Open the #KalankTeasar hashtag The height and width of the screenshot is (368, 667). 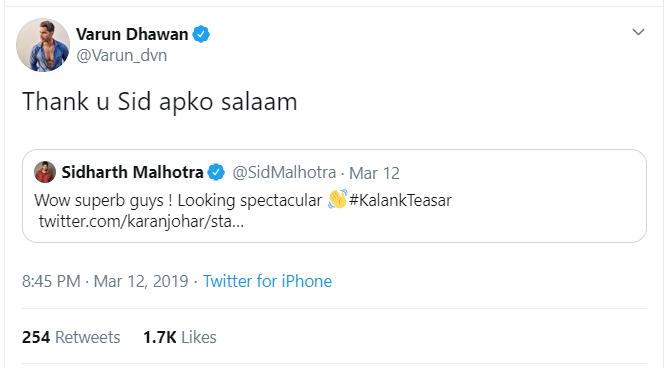coord(400,200)
